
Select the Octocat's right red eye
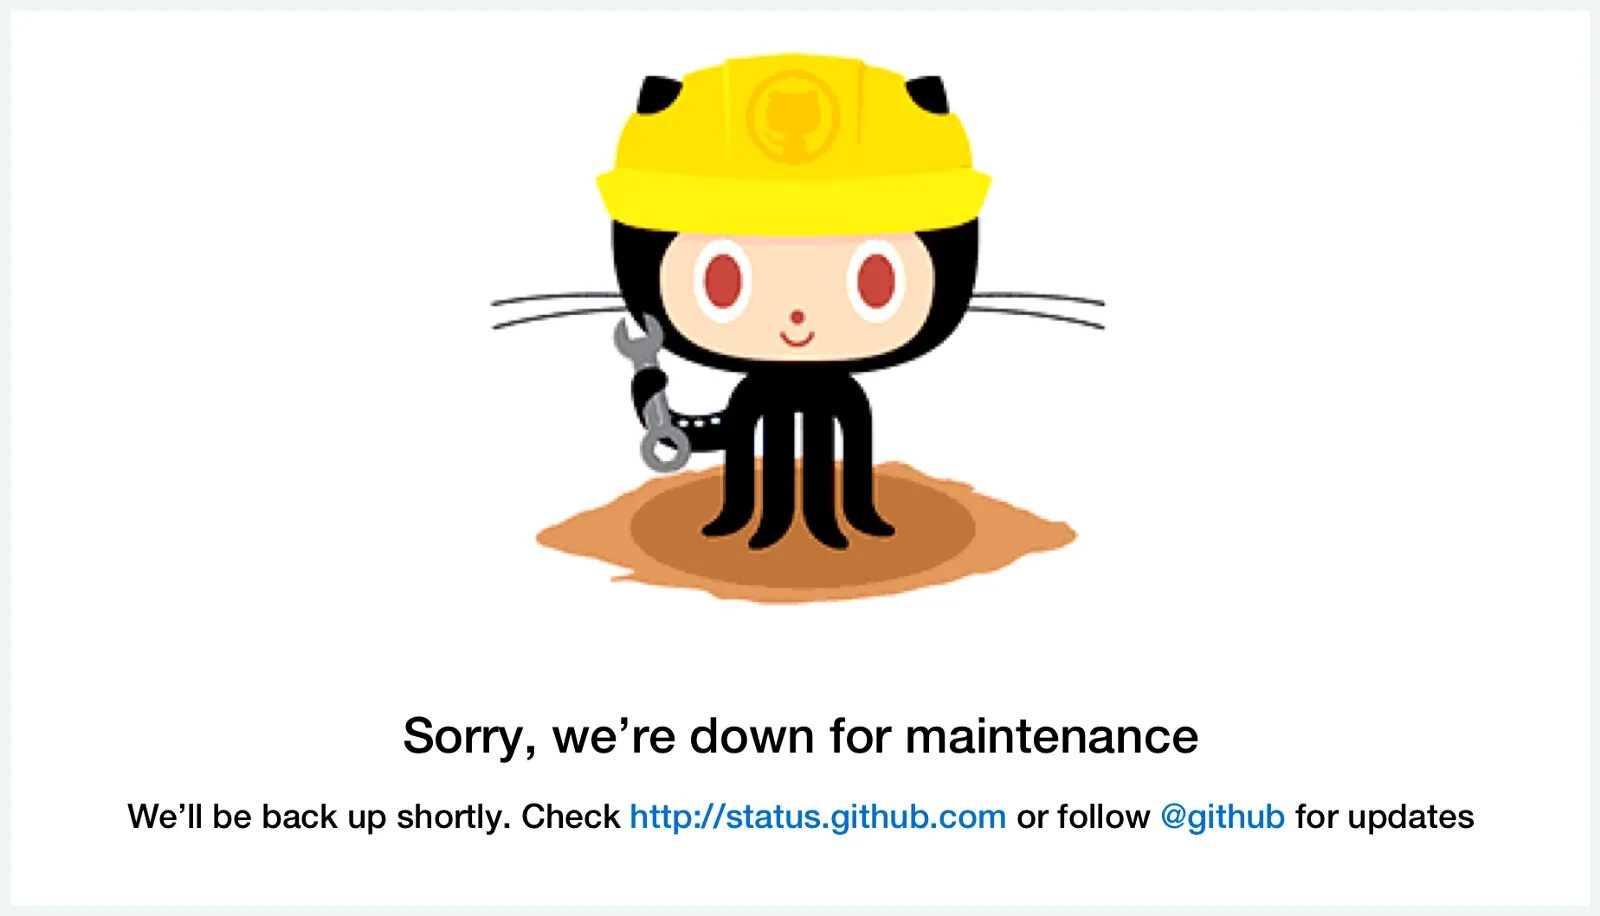(876, 281)
